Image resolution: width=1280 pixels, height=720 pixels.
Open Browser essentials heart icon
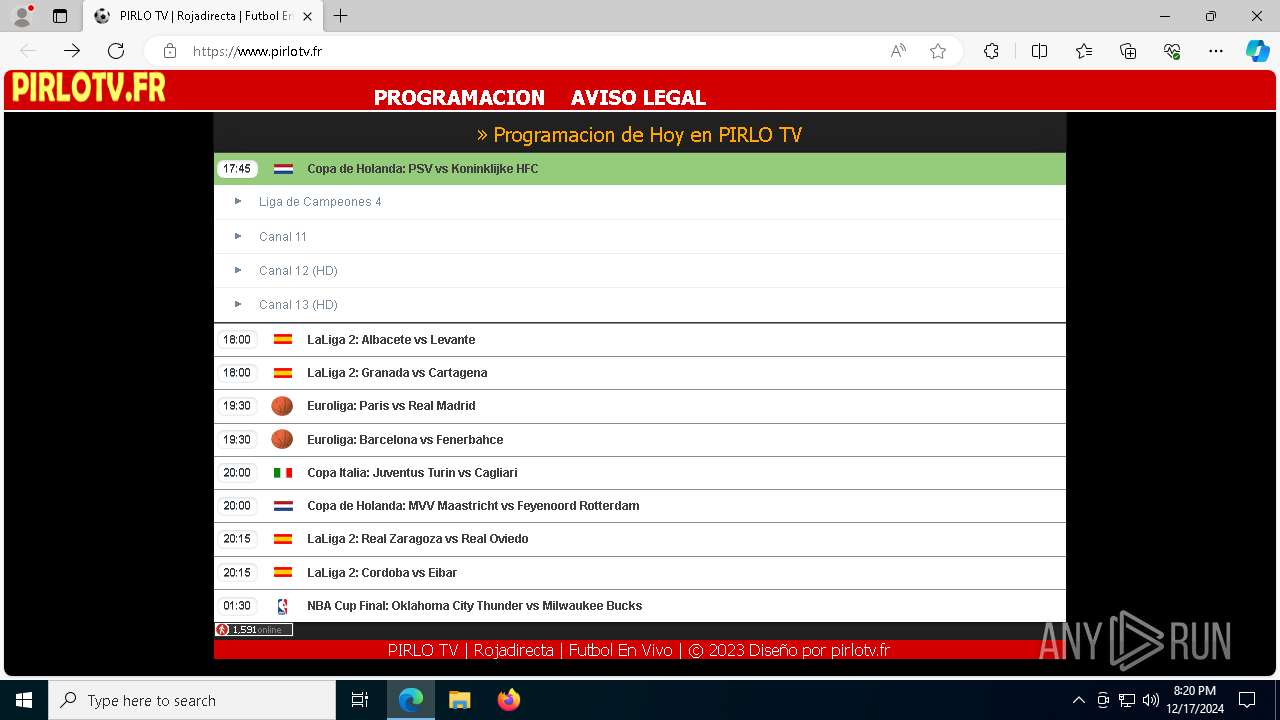pyautogui.click(x=1172, y=51)
